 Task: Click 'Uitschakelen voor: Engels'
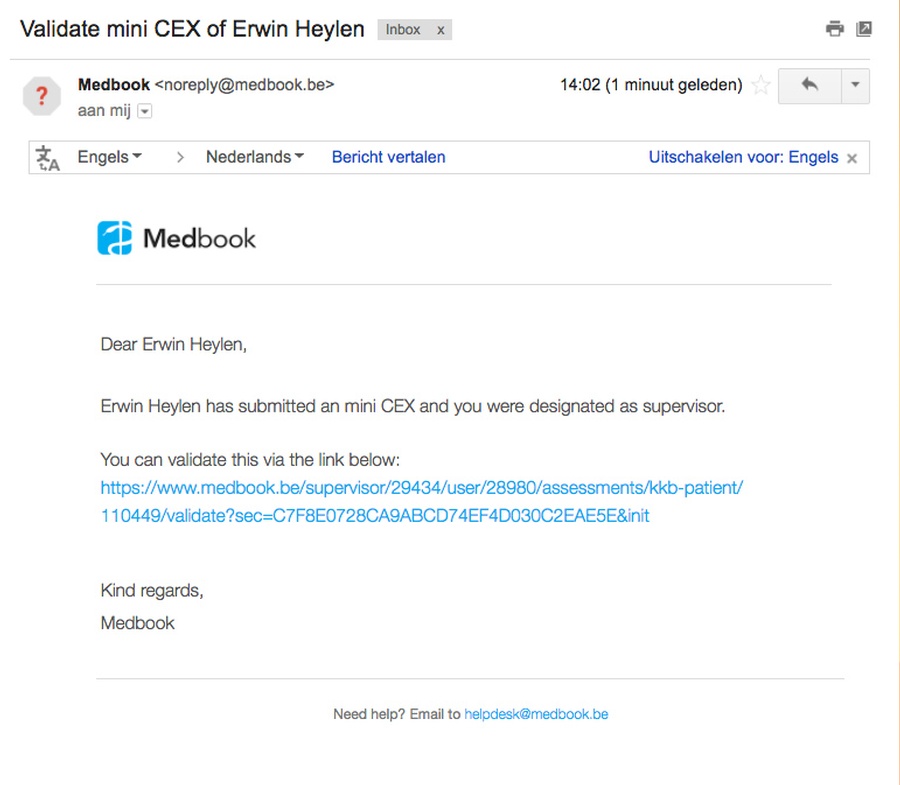743,157
